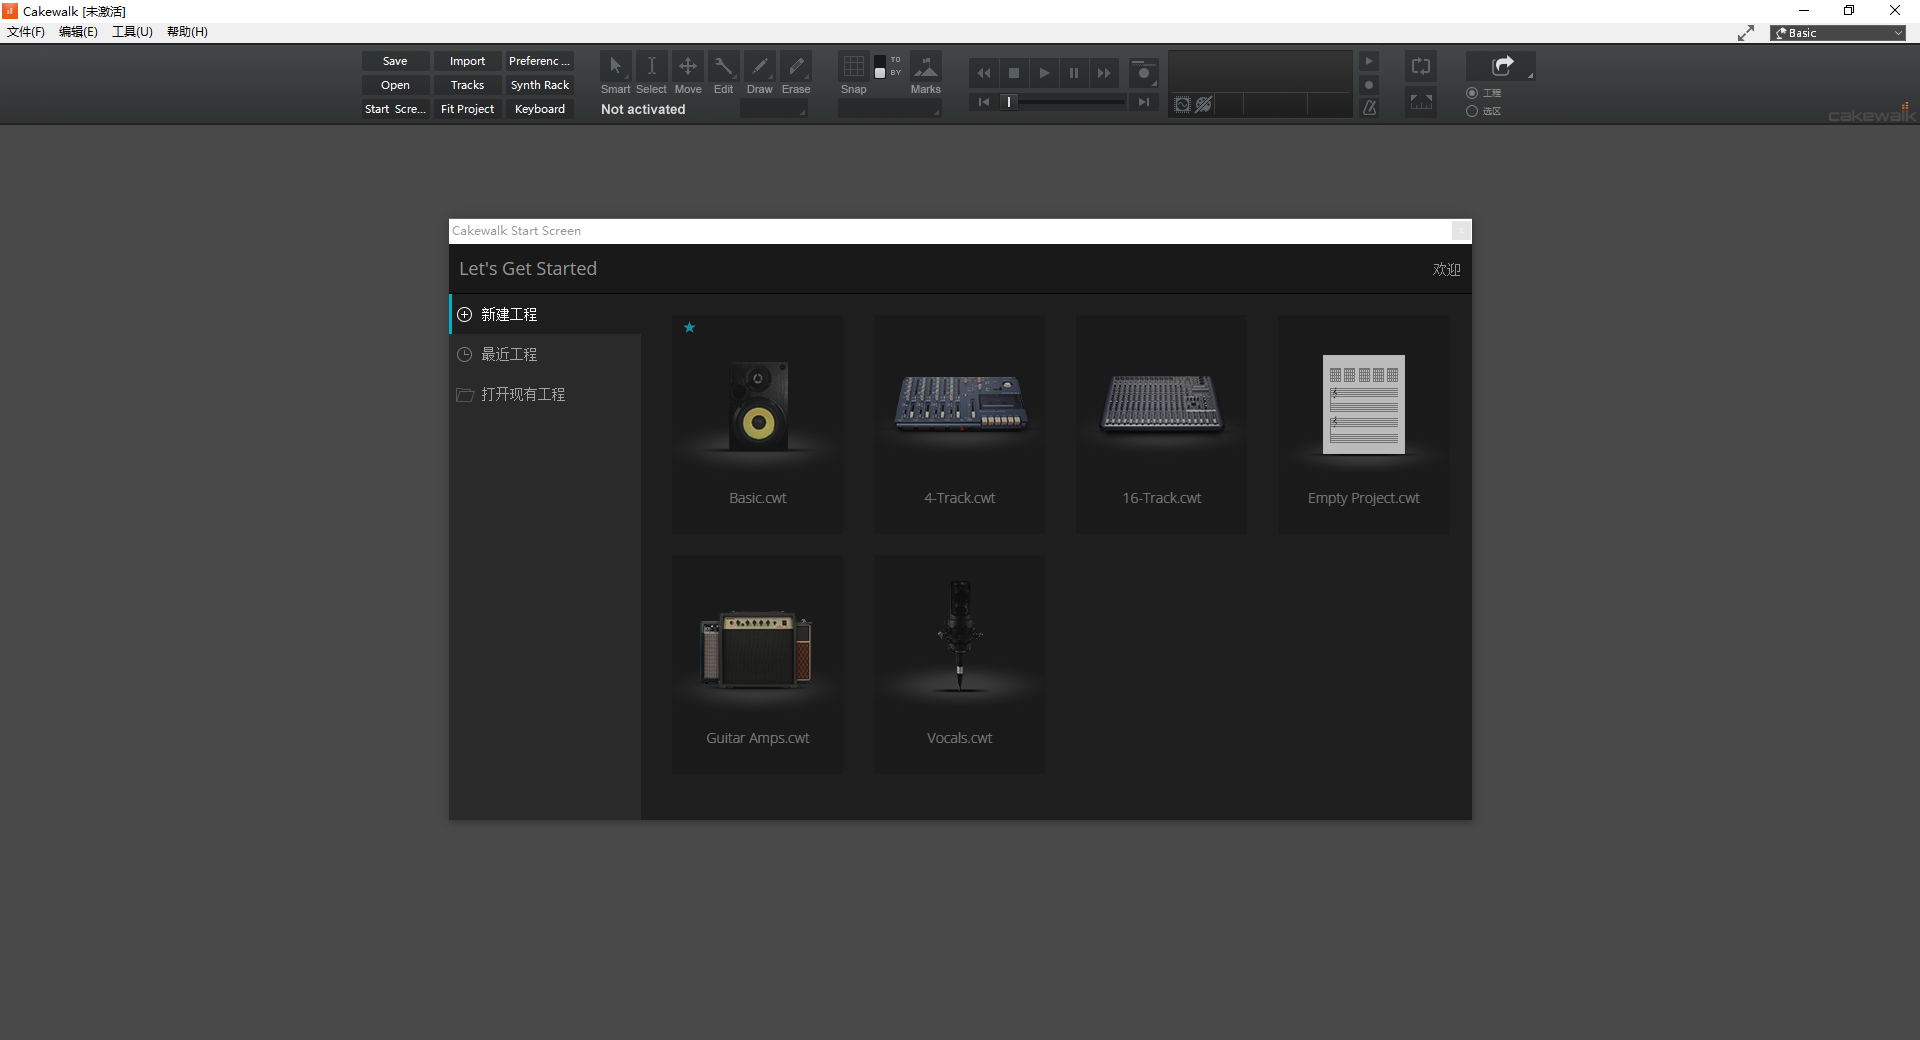Click the star on Basic.cwt

tap(689, 327)
